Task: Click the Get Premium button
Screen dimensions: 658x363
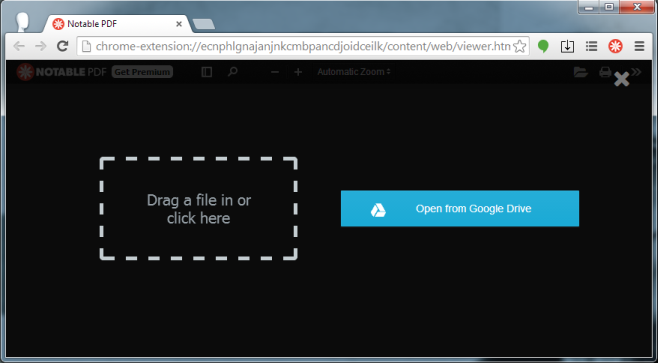Action: (x=142, y=72)
